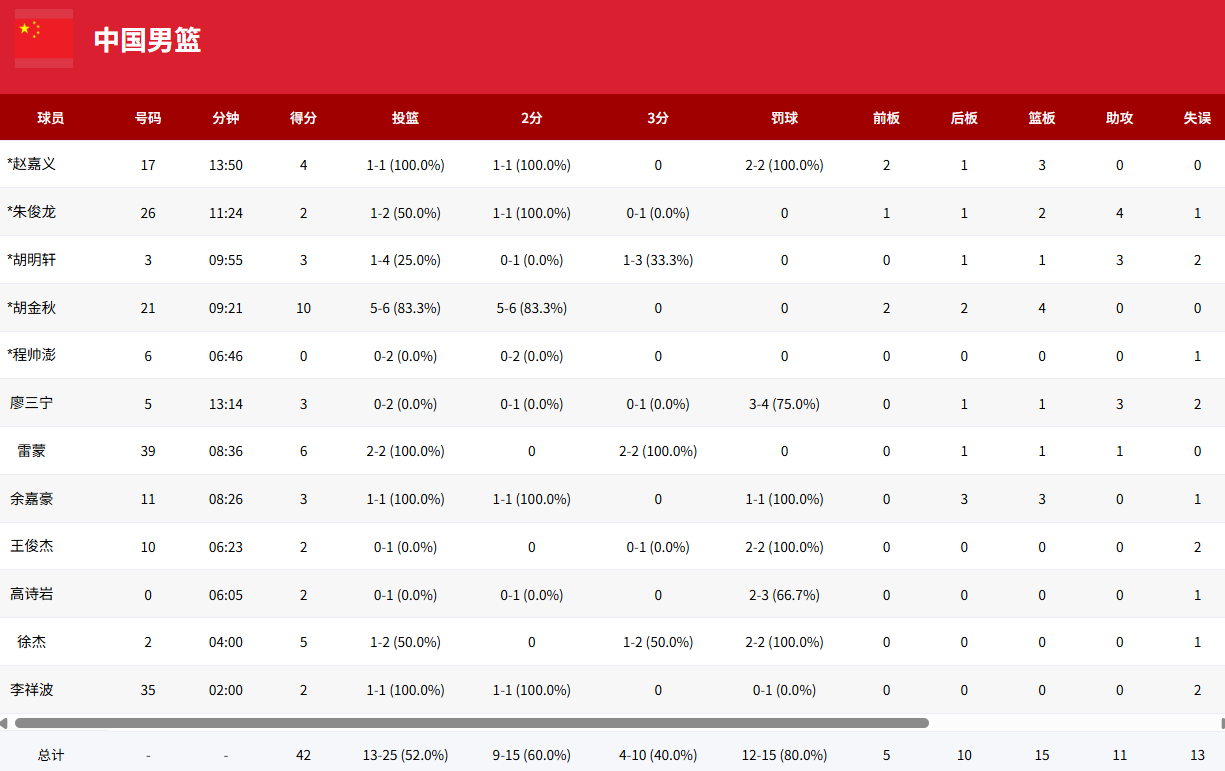The width and height of the screenshot is (1225, 771).
Task: Click 李祥波's free throws 0-1 (0.0%)
Action: (785, 690)
